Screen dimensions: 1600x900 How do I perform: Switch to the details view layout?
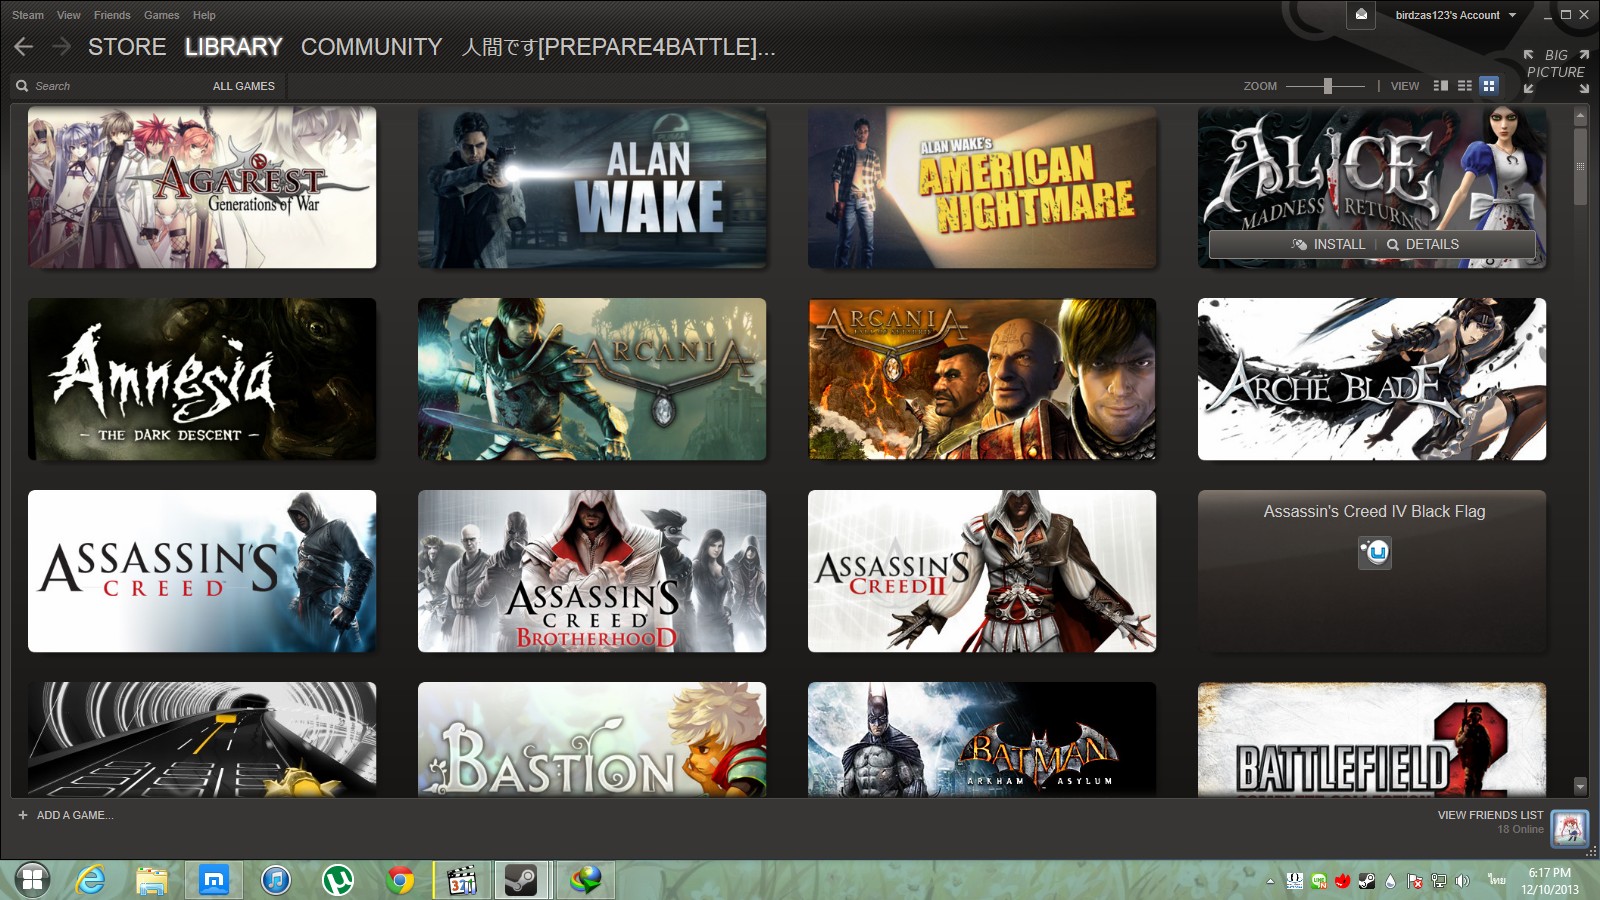[1441, 86]
